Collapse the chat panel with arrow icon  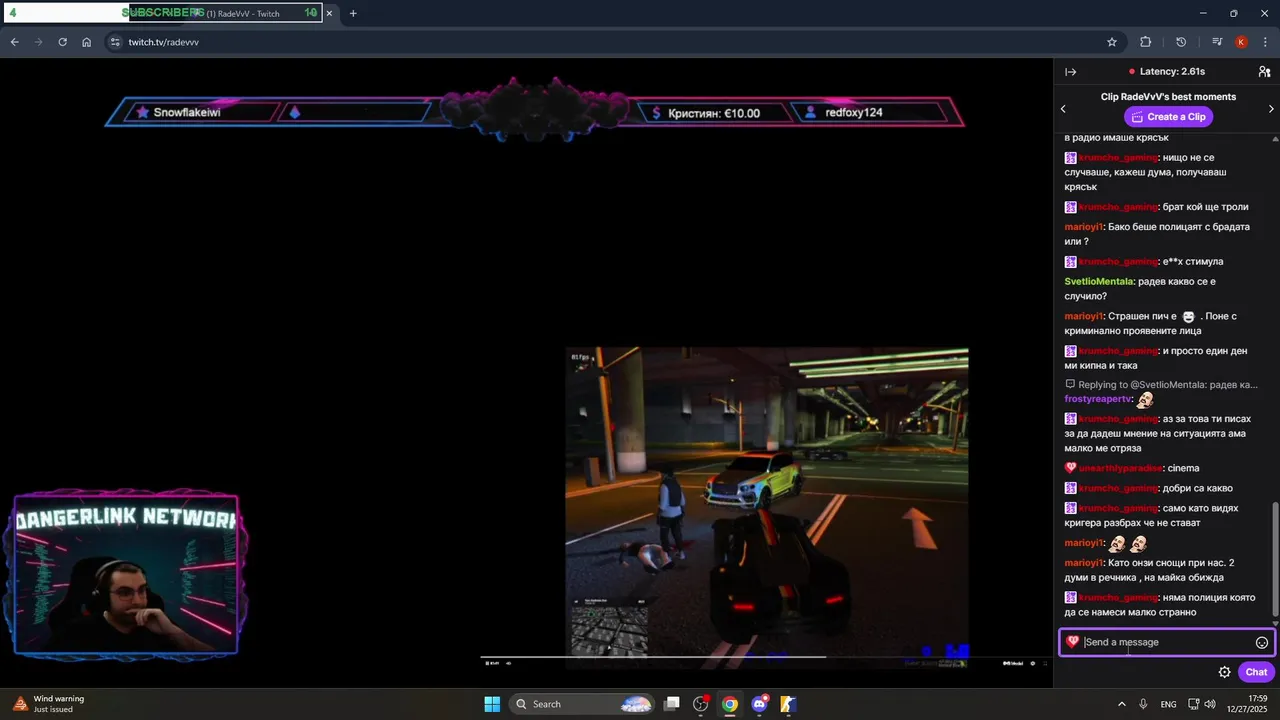coord(1070,72)
